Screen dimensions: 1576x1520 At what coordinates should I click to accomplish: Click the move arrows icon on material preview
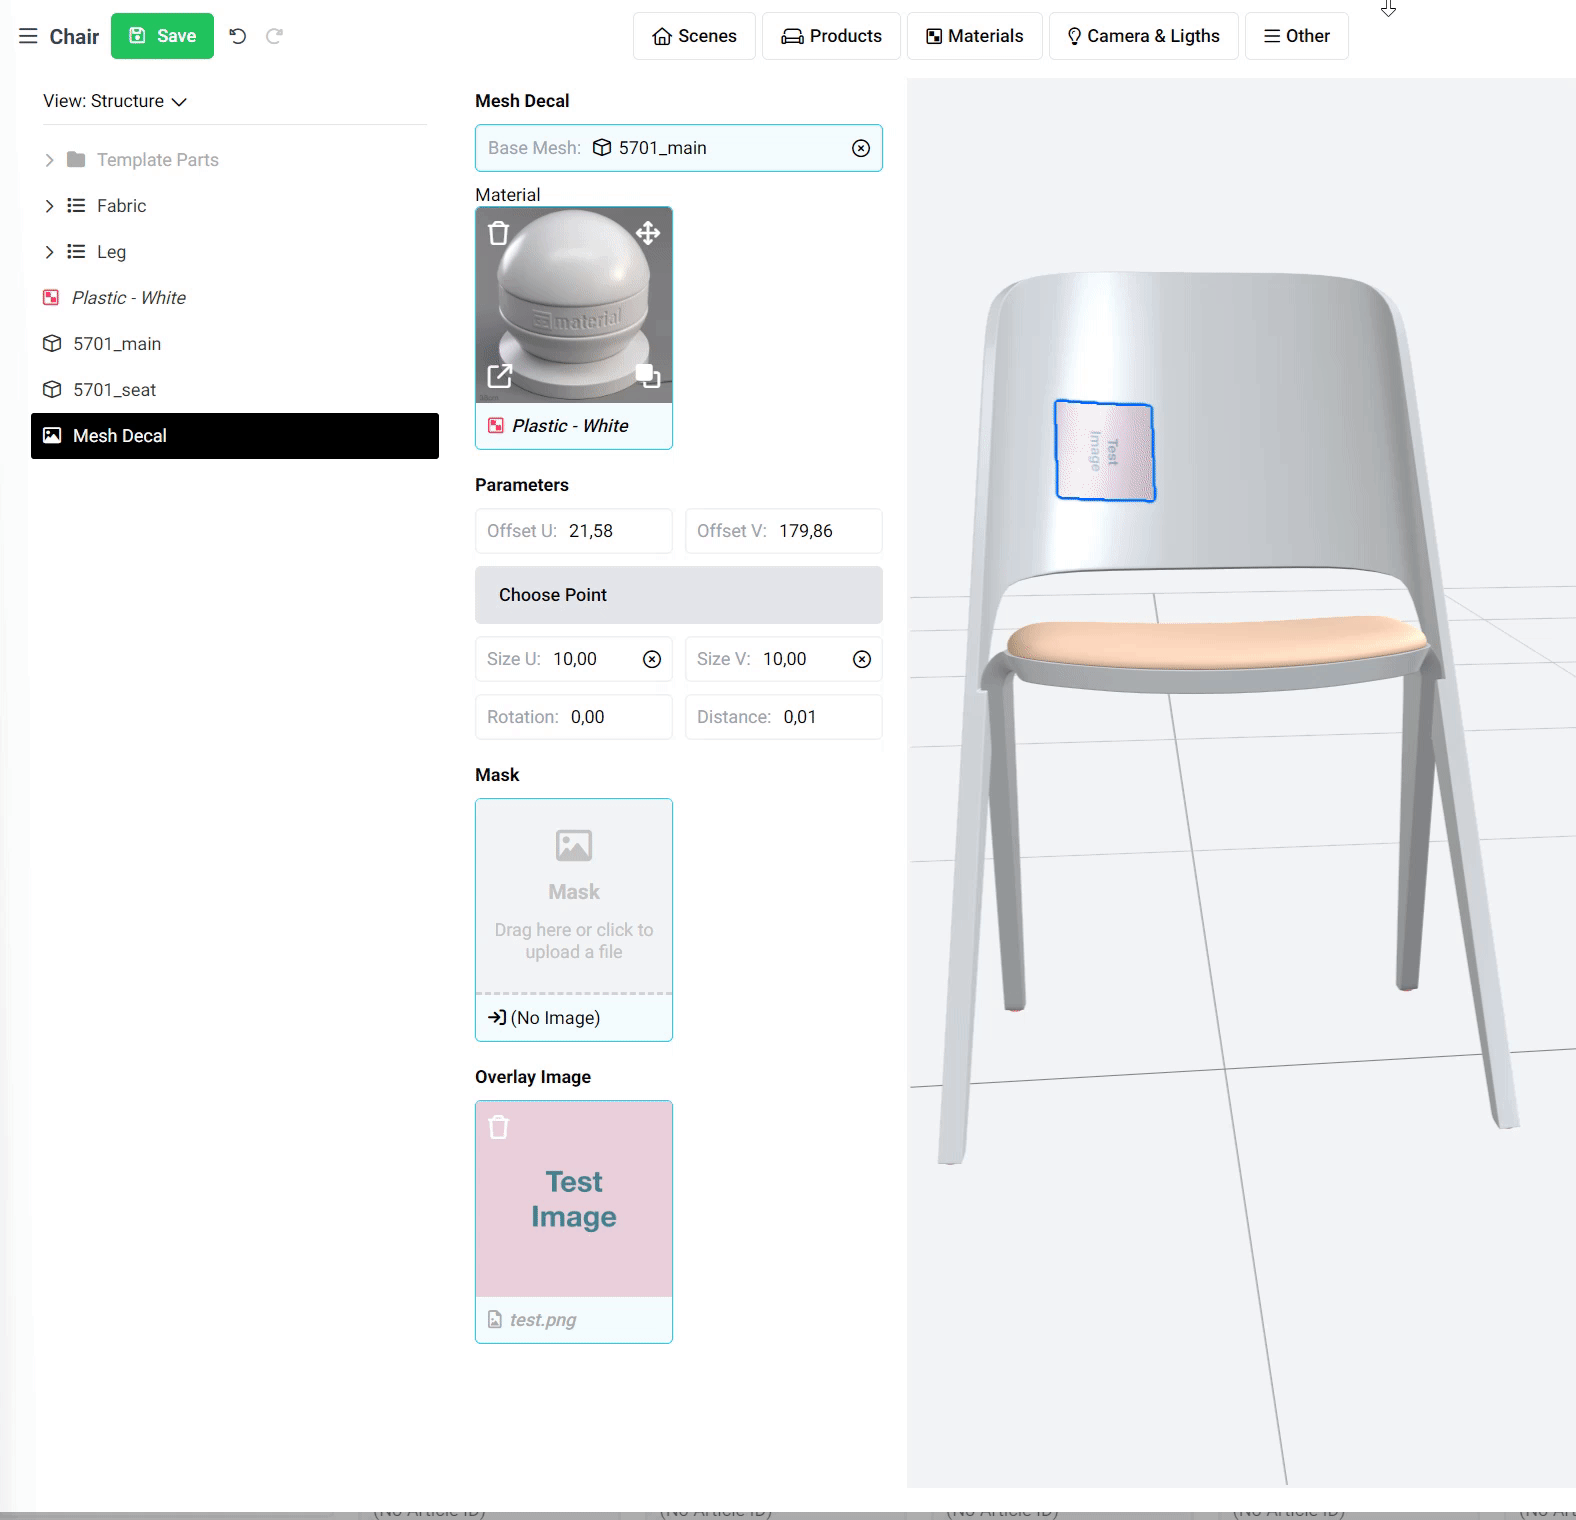tap(648, 234)
